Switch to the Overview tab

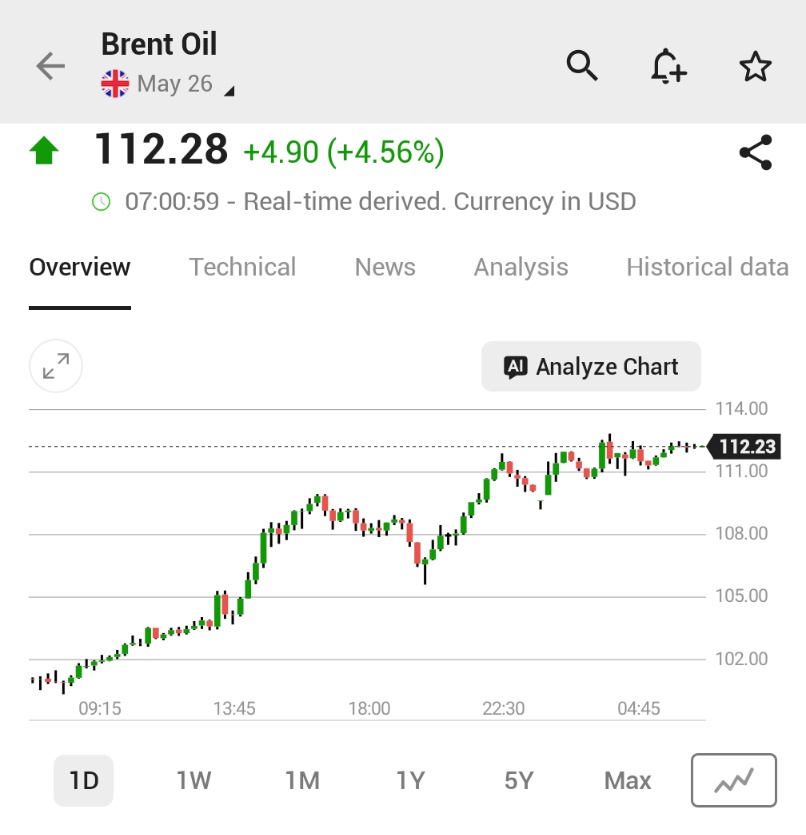(x=80, y=267)
